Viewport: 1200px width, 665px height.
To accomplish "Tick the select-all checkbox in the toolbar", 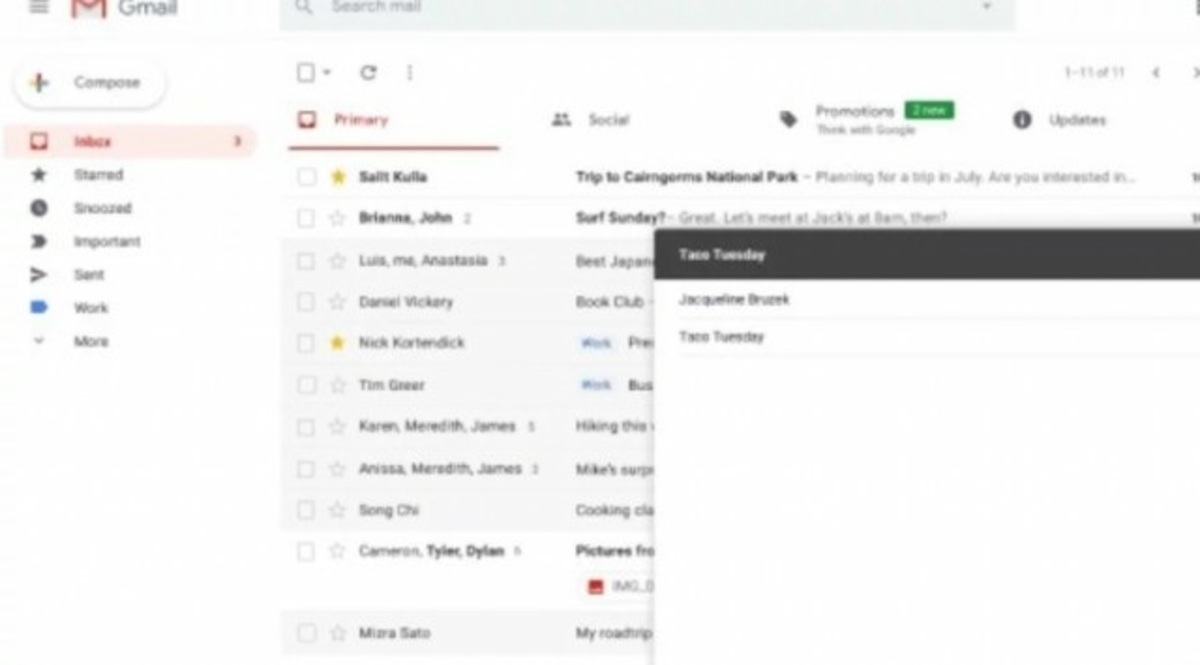I will 306,73.
